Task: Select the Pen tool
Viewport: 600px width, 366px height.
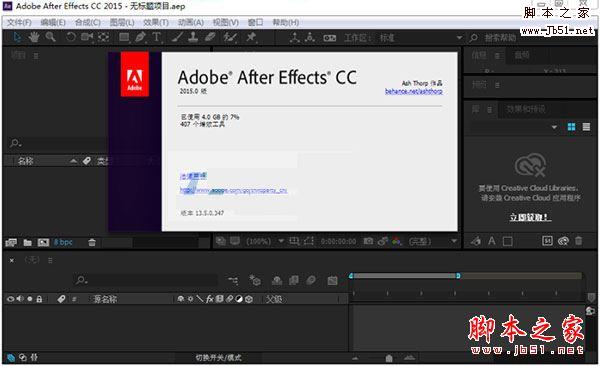Action: tap(140, 37)
